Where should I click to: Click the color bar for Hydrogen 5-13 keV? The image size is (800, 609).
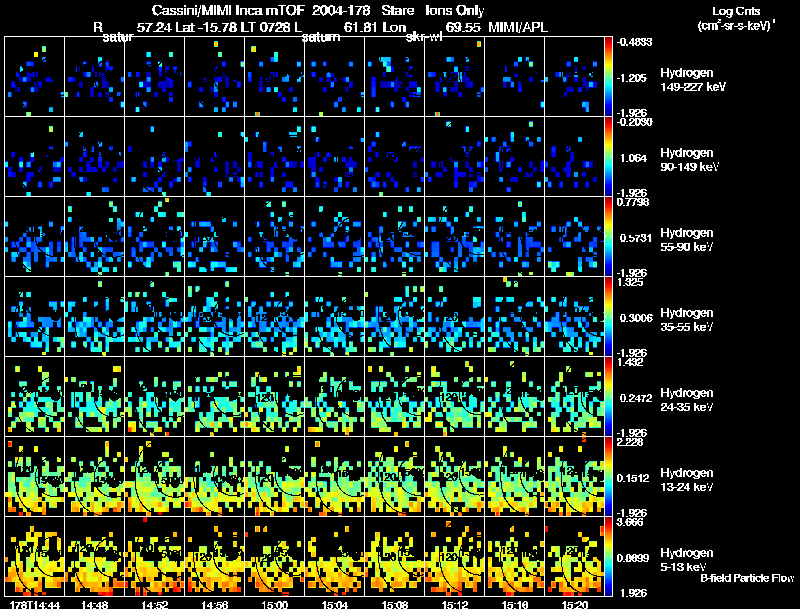coord(610,556)
